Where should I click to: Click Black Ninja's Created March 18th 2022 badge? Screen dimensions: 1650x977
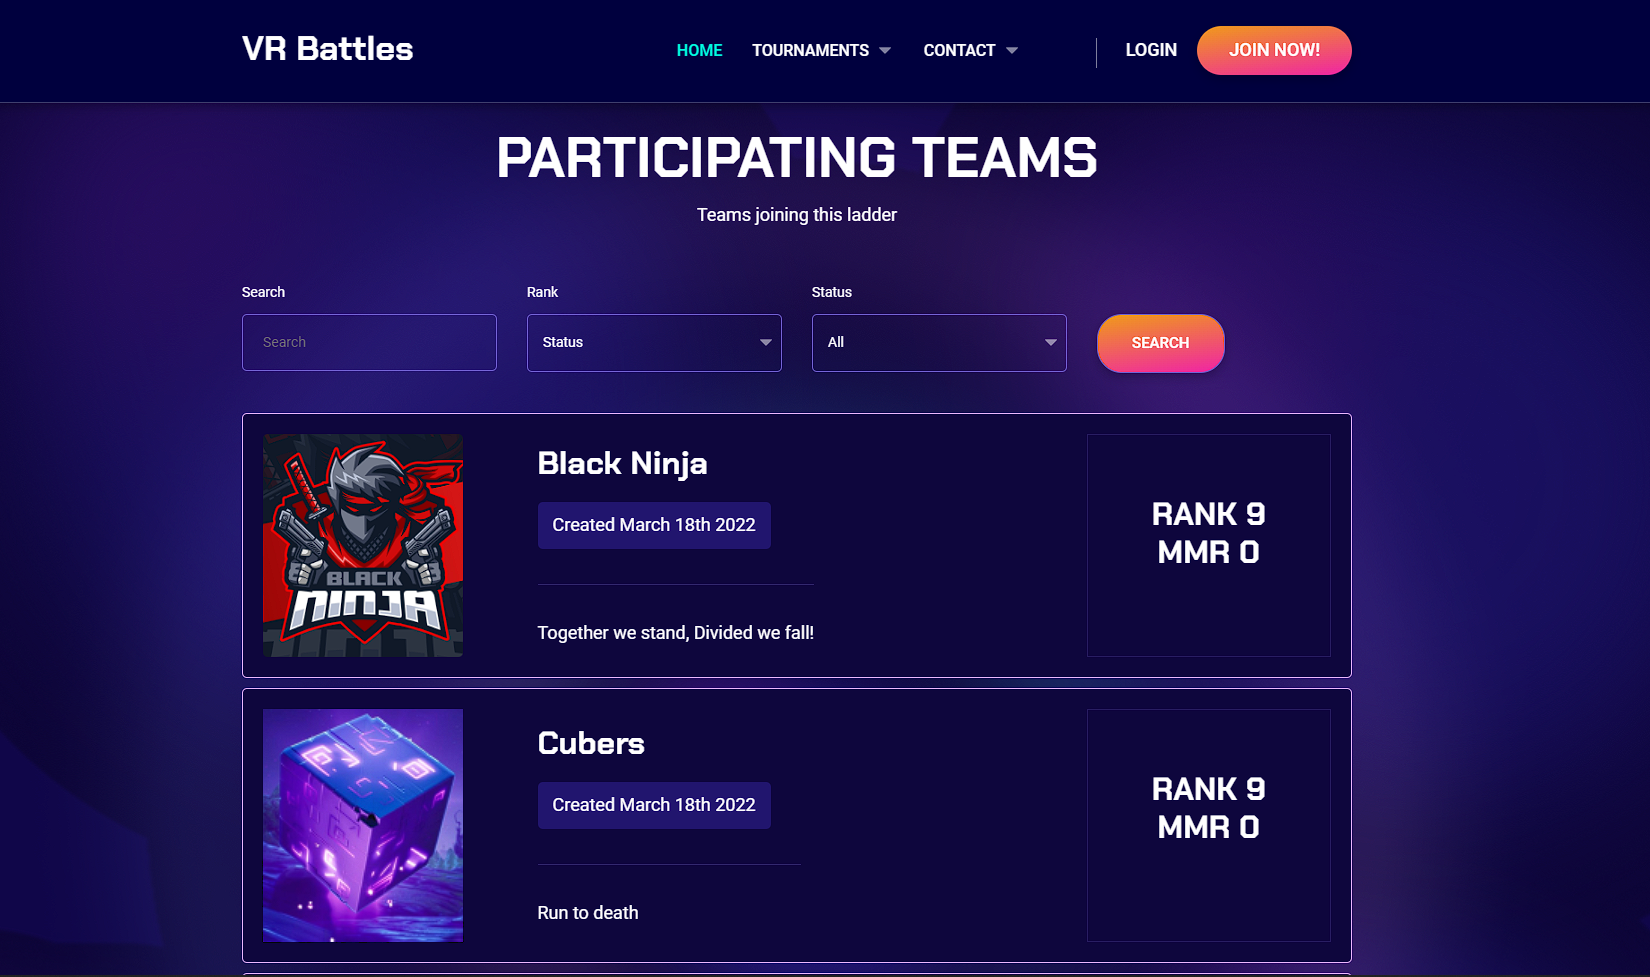click(x=654, y=525)
